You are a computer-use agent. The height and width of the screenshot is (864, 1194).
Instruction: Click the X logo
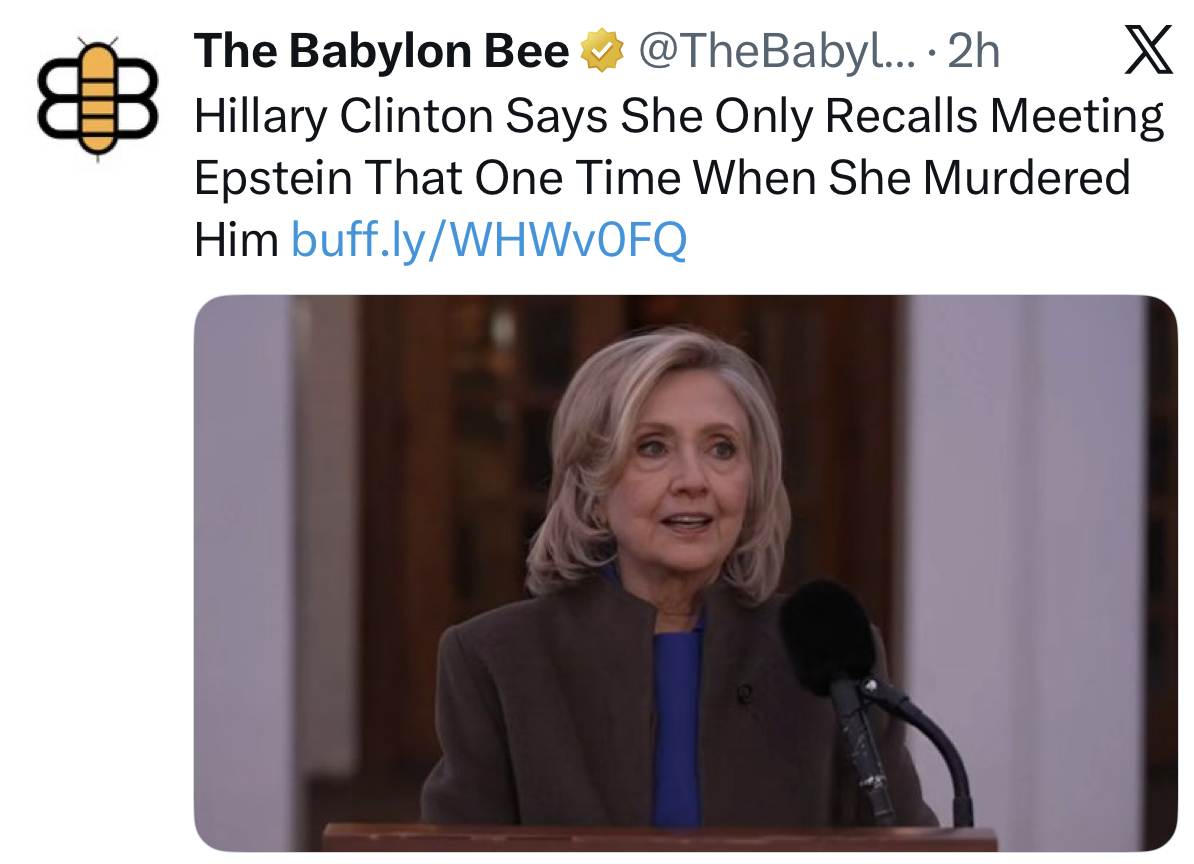click(1148, 52)
